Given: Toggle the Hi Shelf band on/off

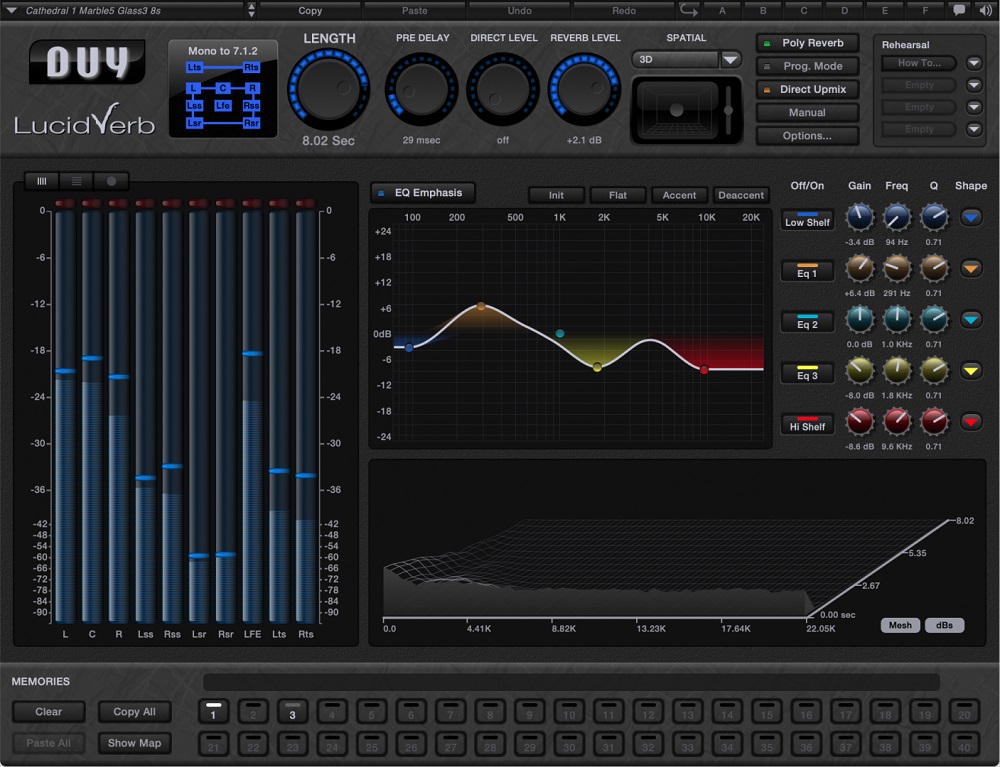Looking at the screenshot, I should click(x=807, y=424).
